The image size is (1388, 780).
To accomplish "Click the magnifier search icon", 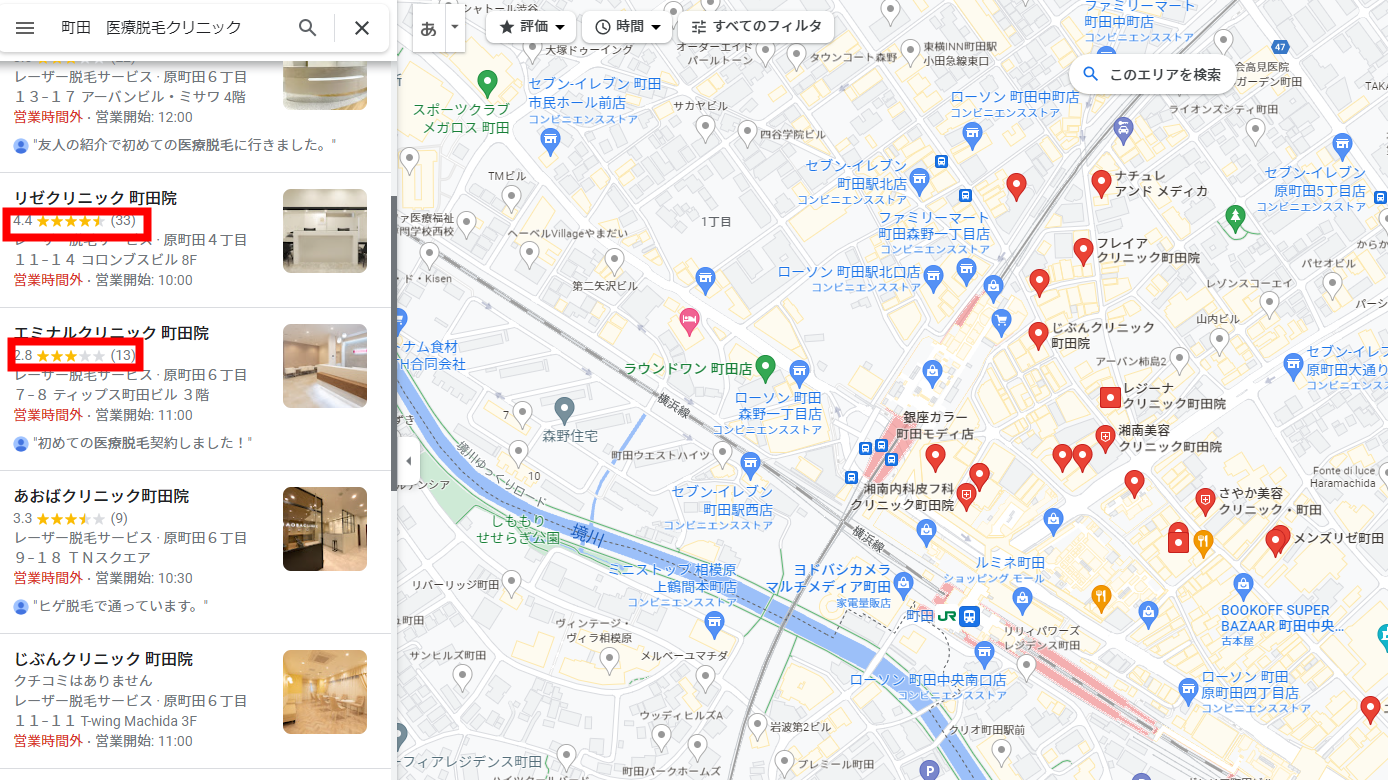I will pyautogui.click(x=308, y=27).
